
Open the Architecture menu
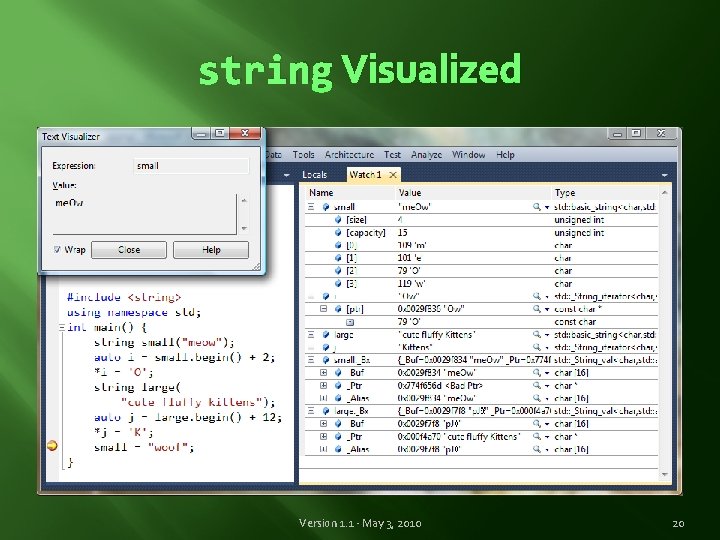349,155
